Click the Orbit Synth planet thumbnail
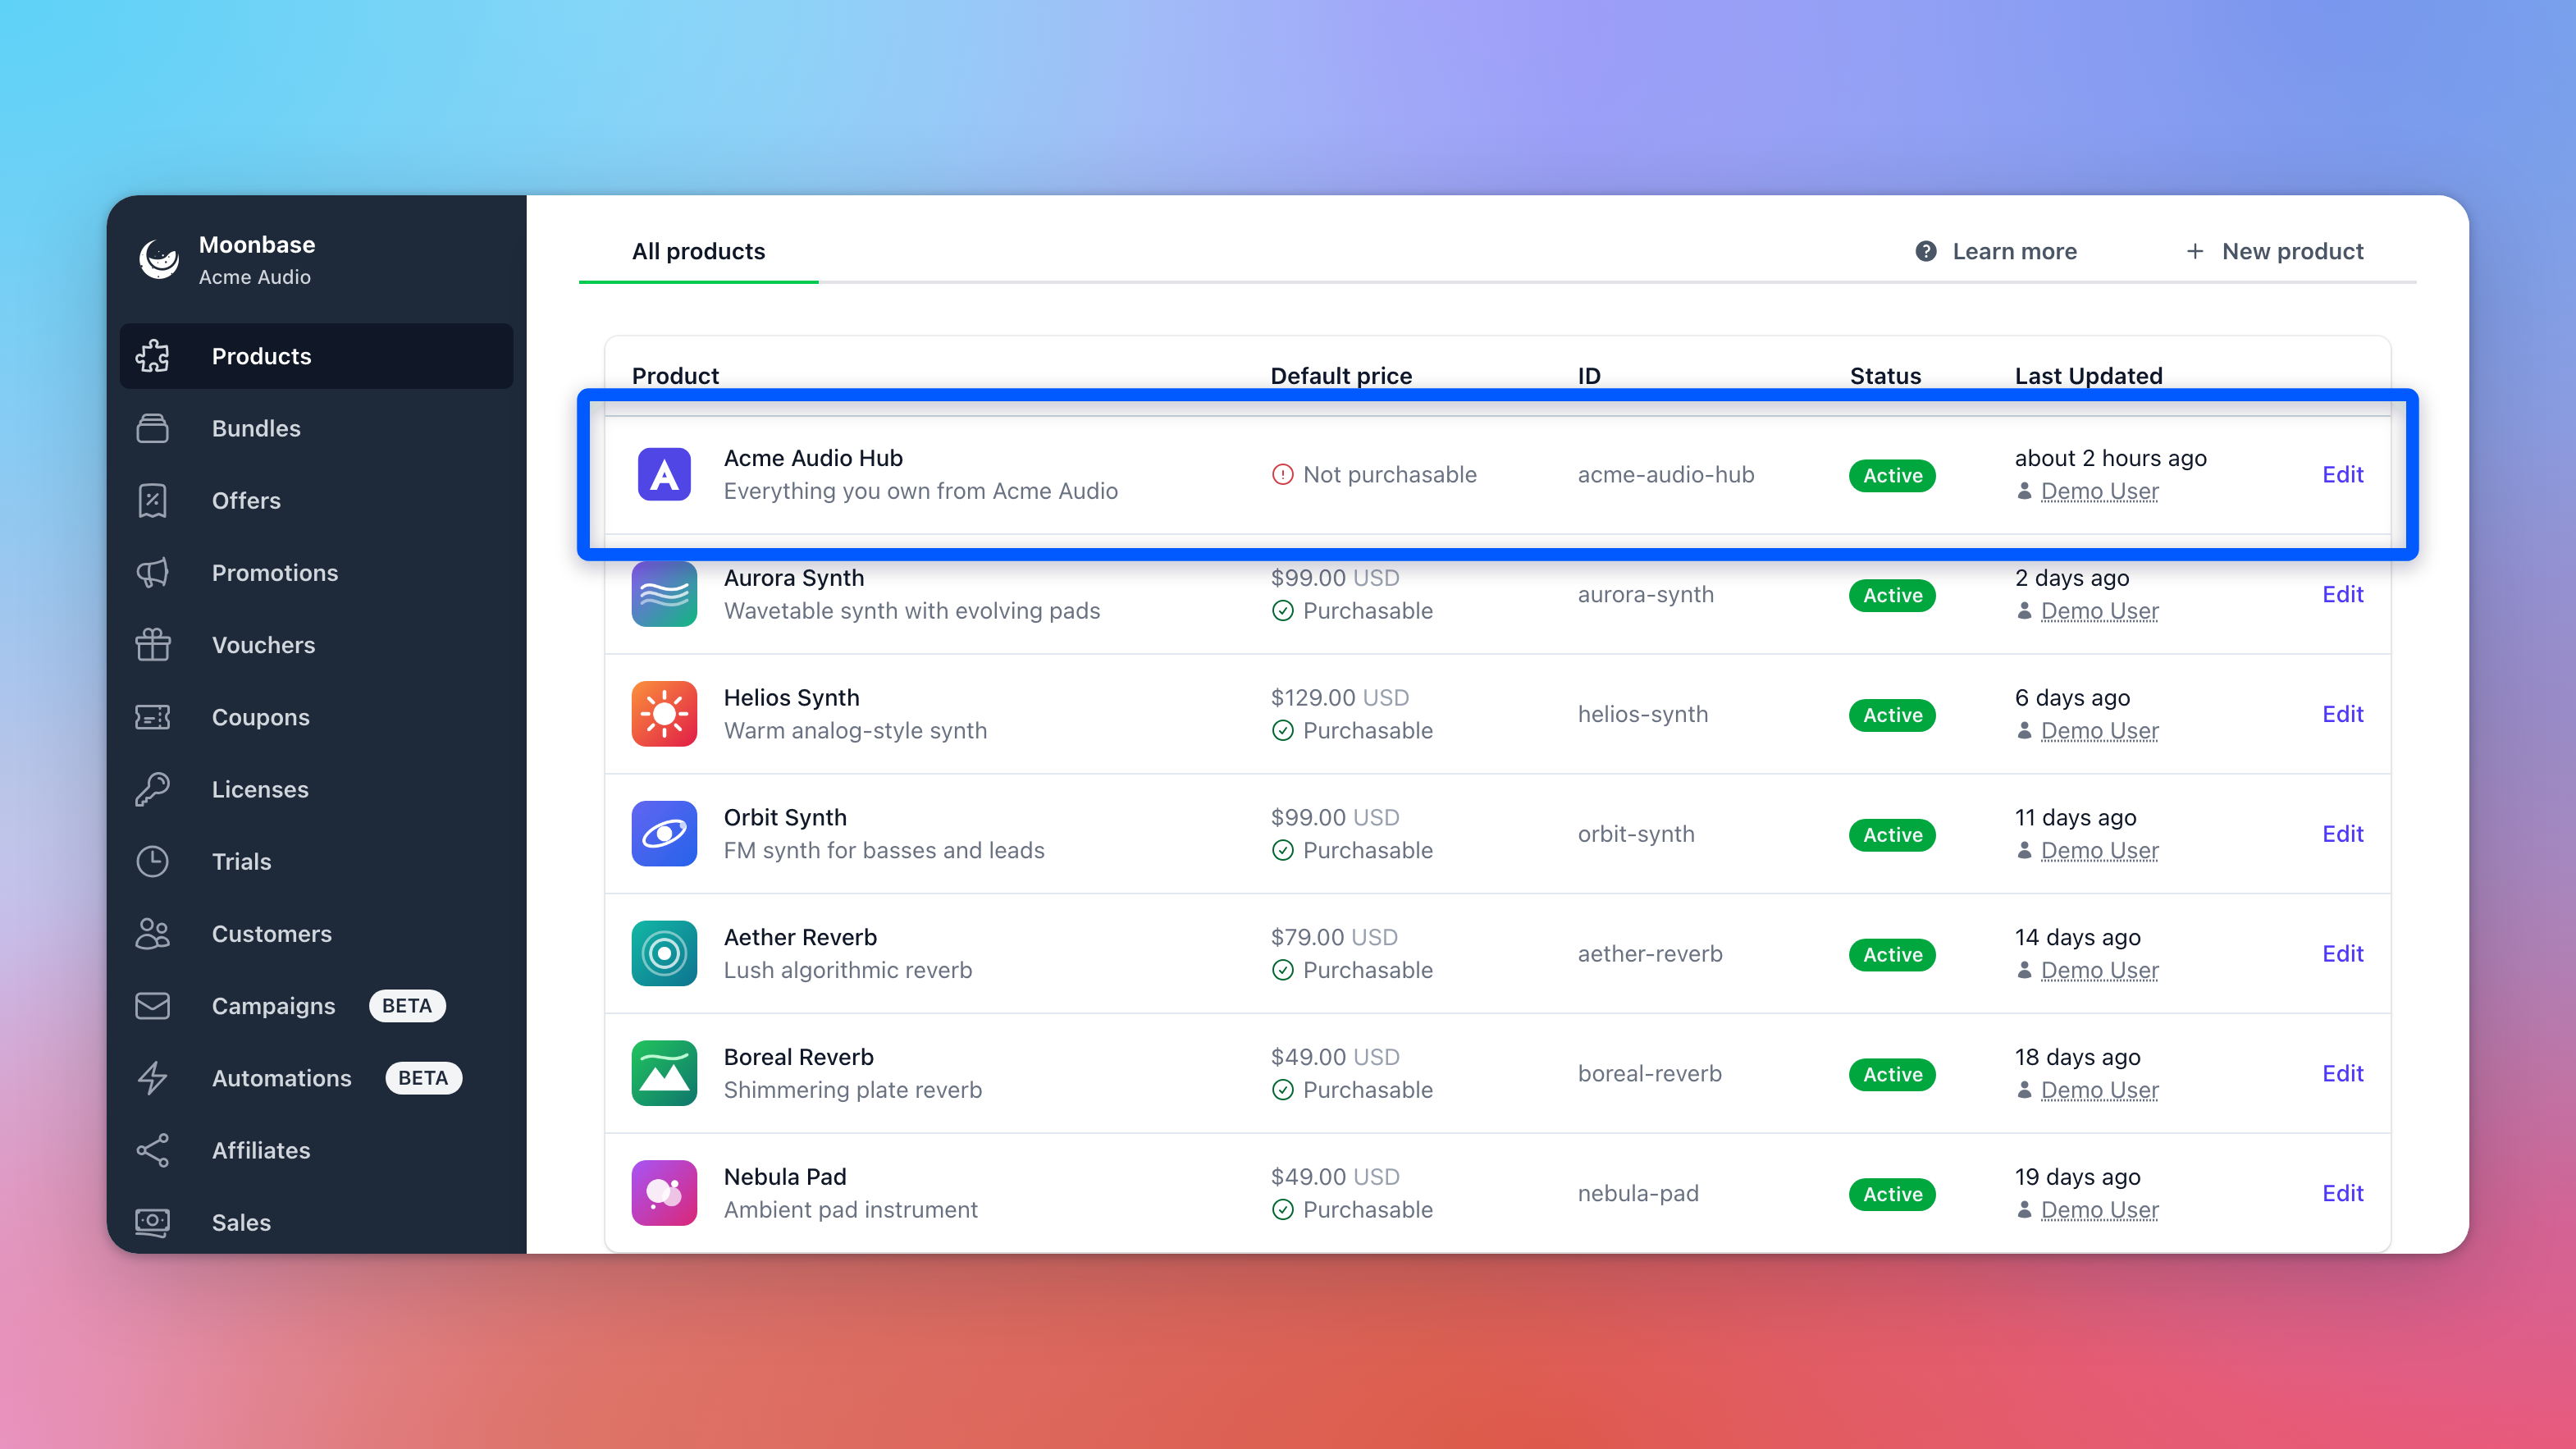 click(664, 834)
